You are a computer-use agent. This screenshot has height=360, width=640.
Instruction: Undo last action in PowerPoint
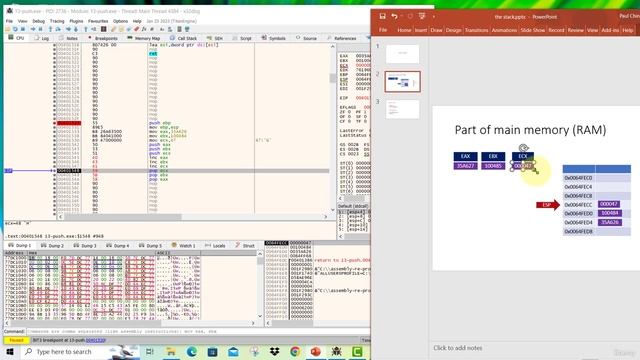pos(394,16)
